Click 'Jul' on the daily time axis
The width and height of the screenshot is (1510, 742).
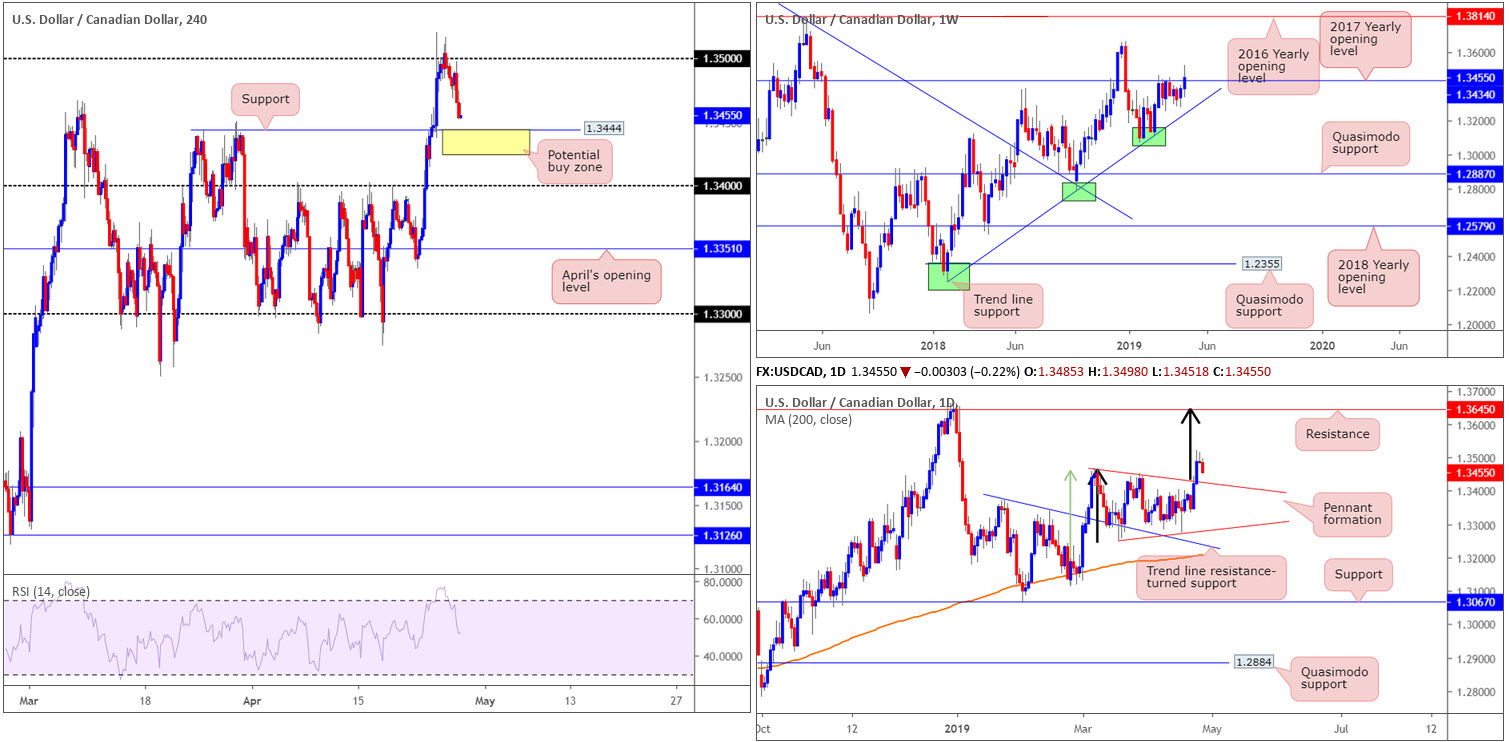(1341, 730)
